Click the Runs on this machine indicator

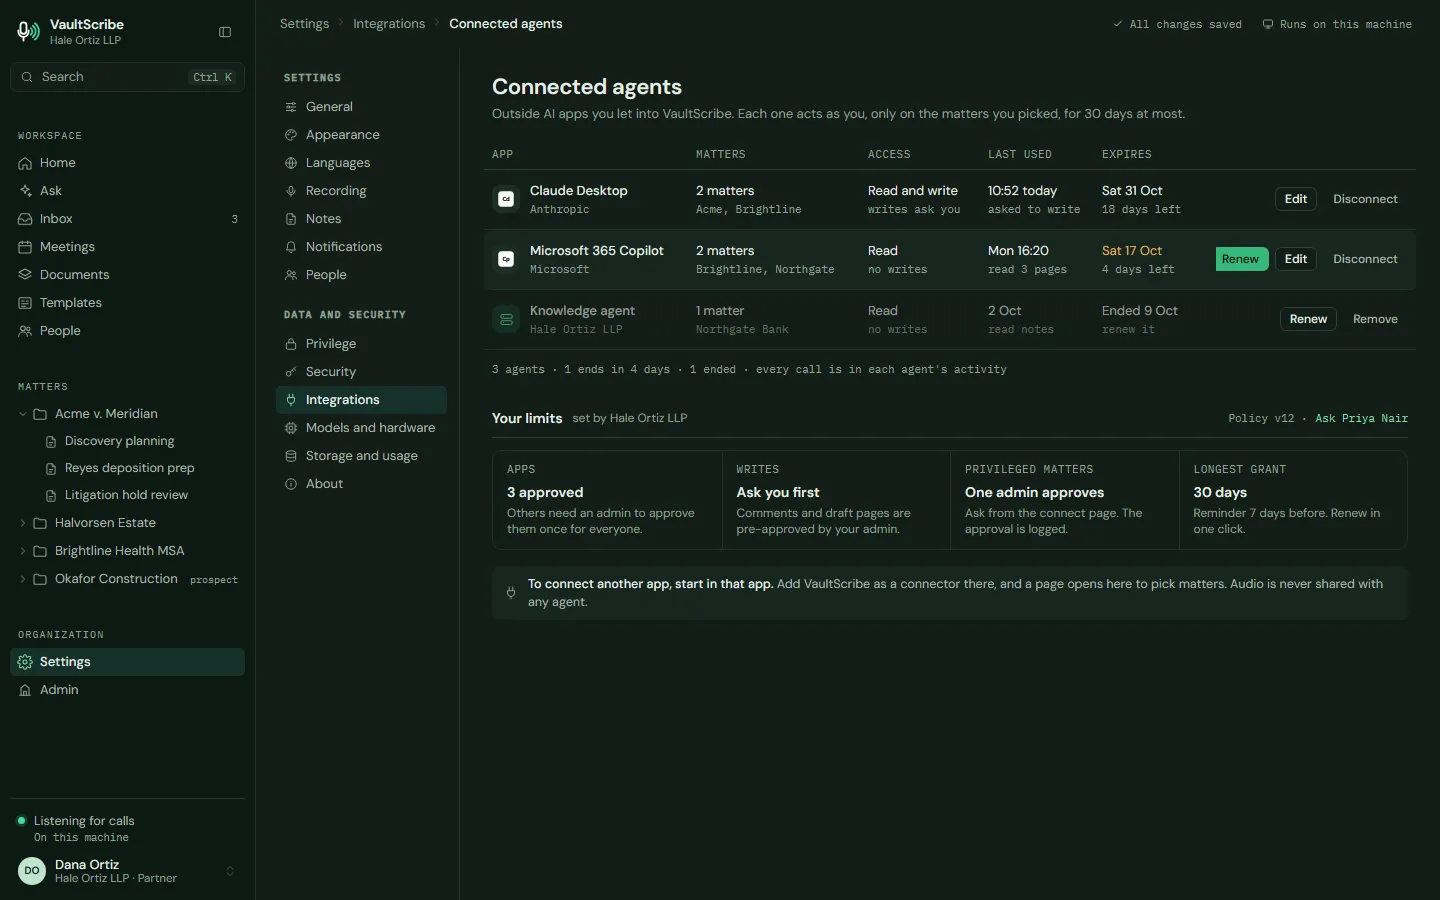point(1337,24)
